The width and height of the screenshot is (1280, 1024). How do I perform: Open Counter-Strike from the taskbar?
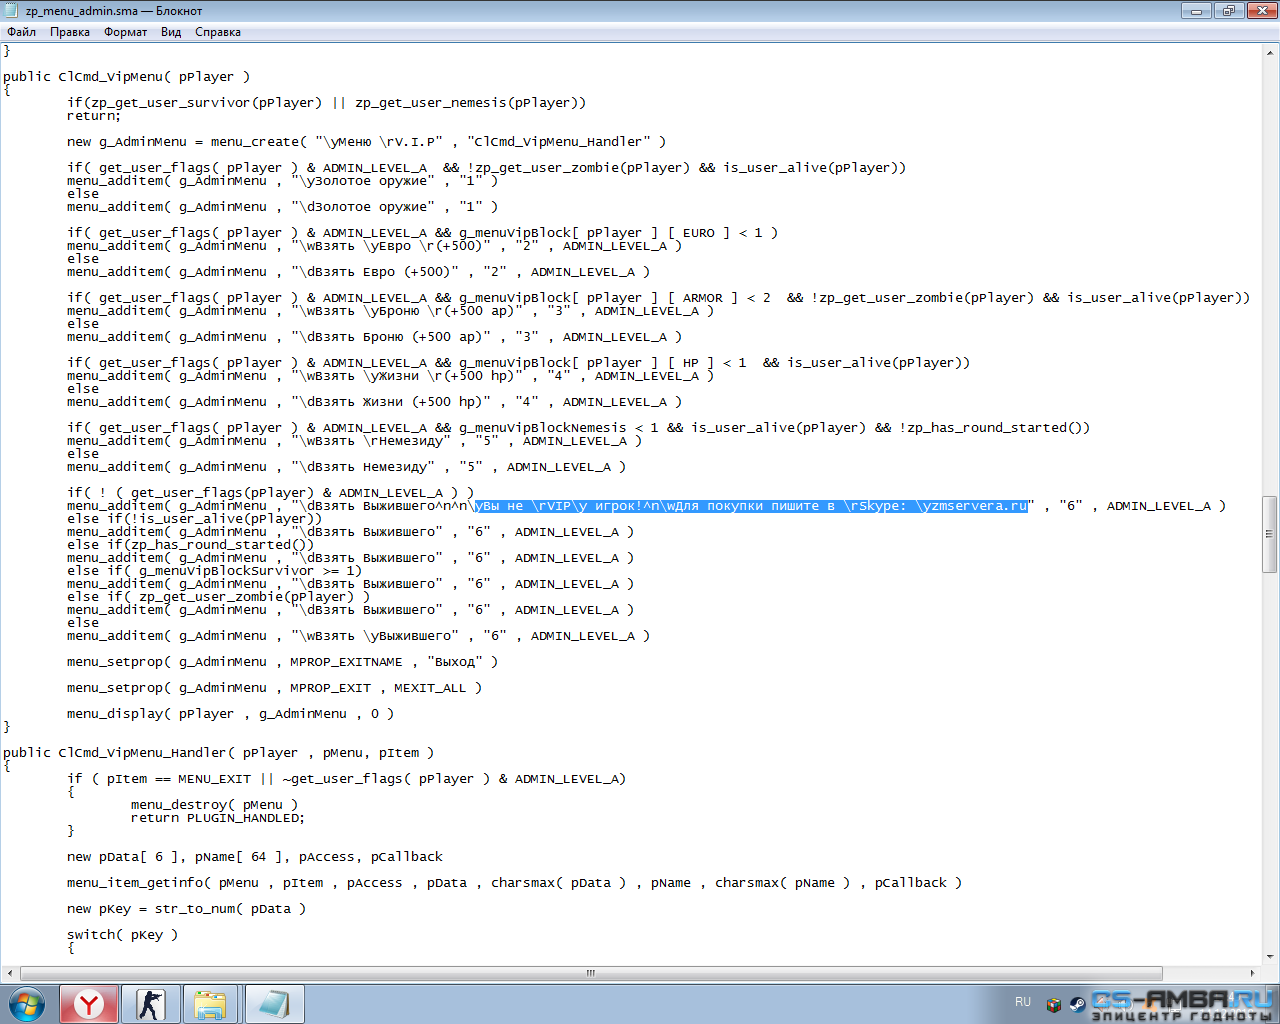coord(151,1004)
